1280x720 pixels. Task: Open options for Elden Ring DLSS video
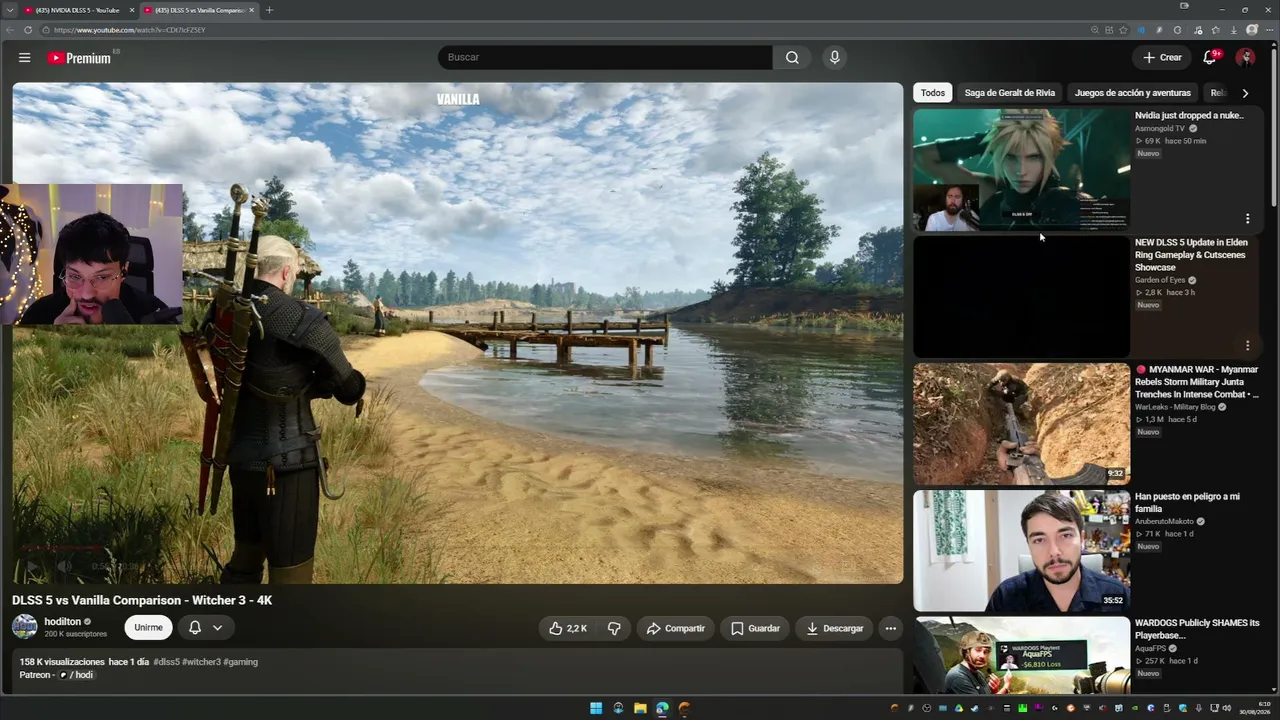[1247, 345]
